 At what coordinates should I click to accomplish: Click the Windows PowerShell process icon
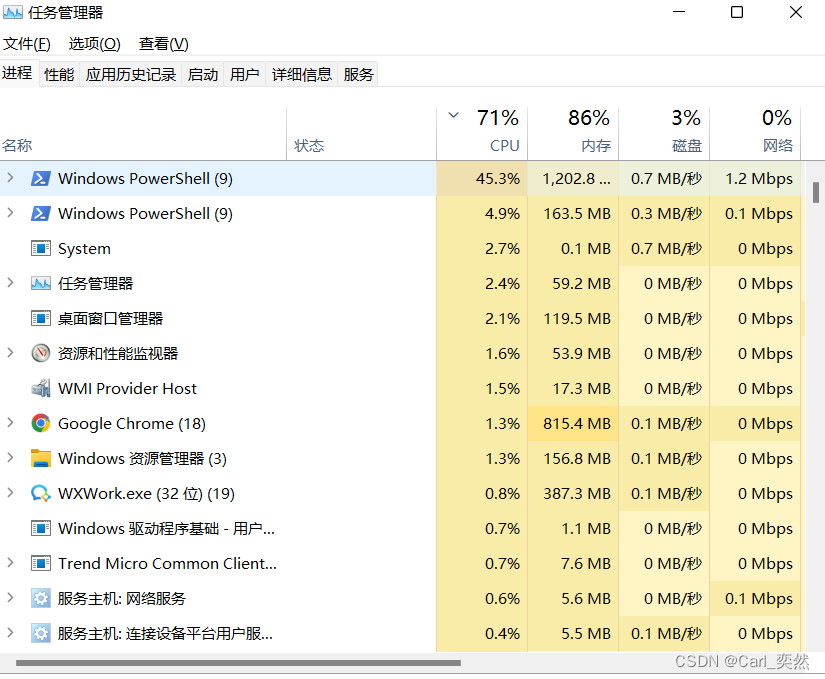click(40, 178)
